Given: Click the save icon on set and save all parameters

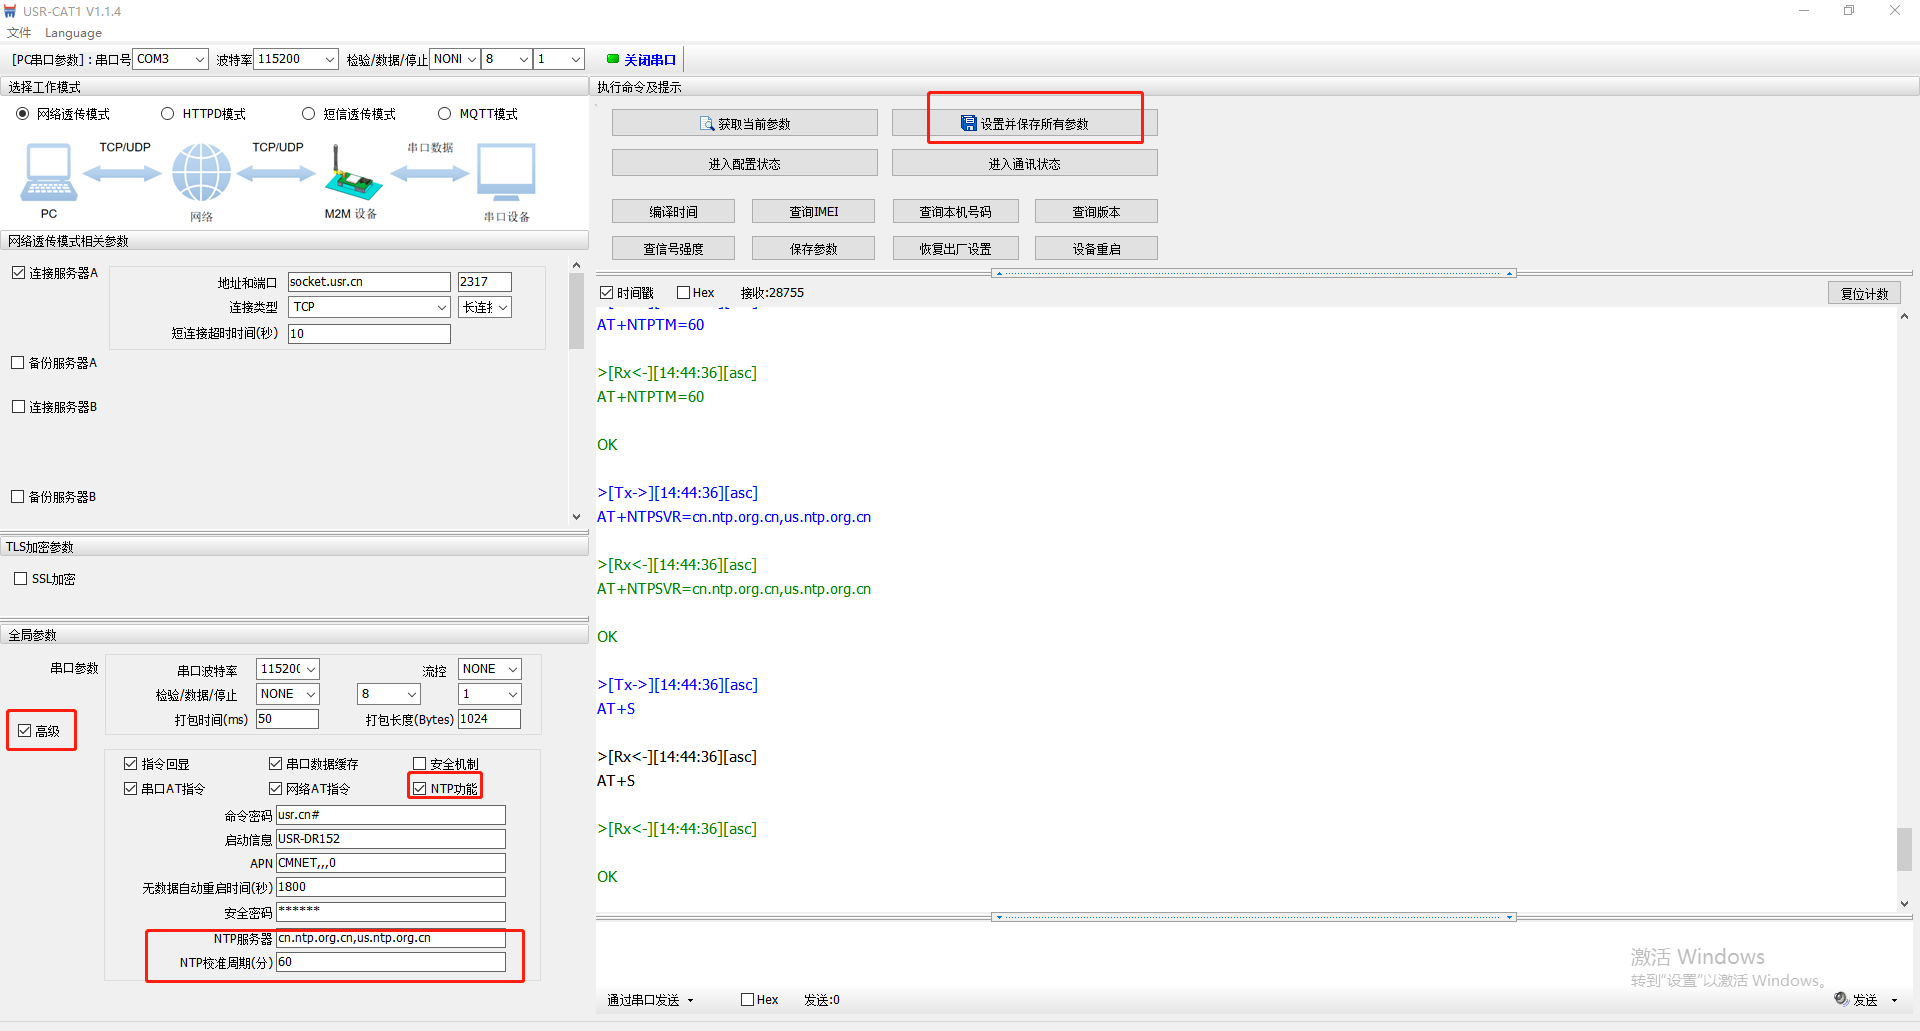Looking at the screenshot, I should 968,123.
